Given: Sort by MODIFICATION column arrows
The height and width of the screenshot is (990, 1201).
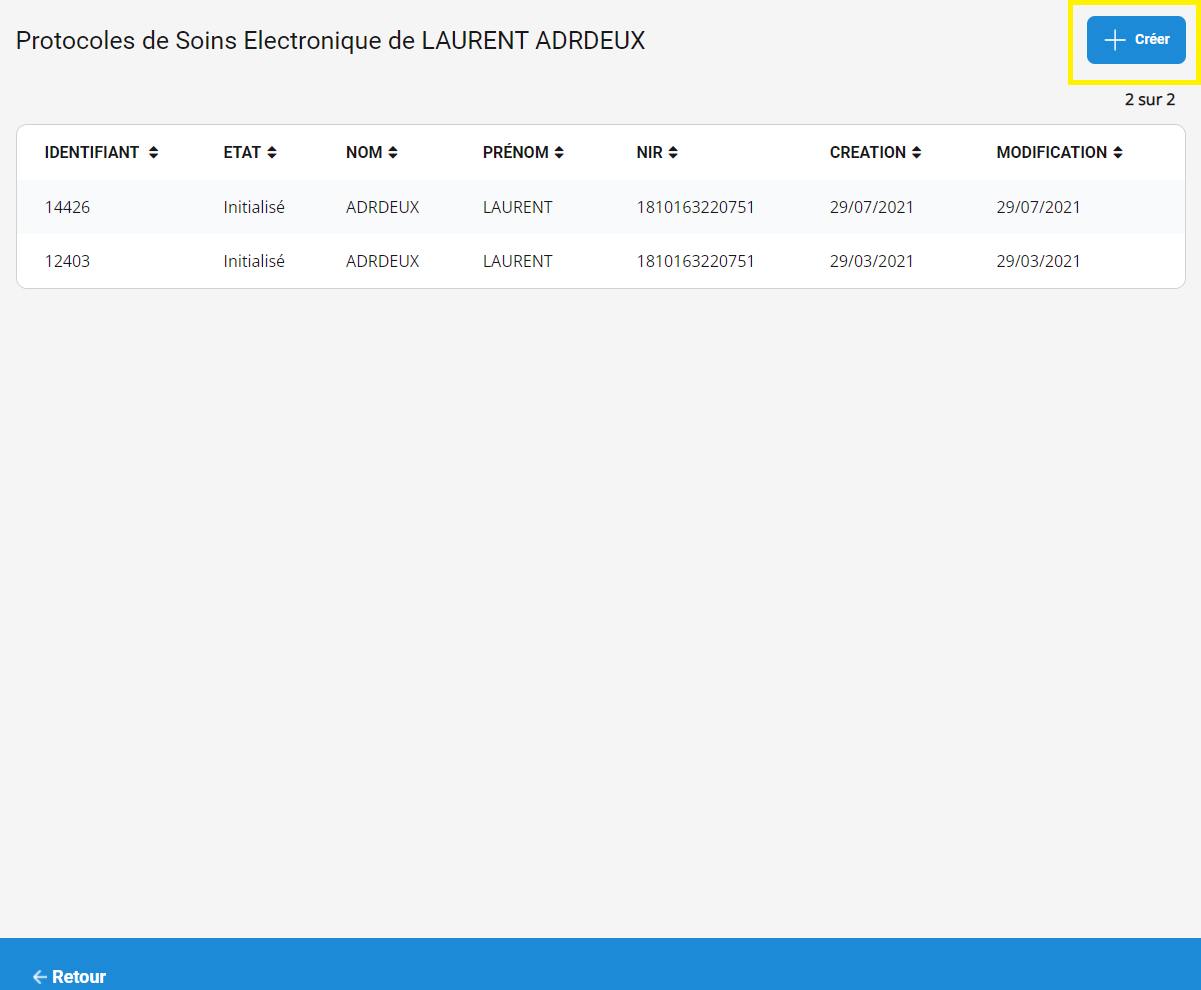Looking at the screenshot, I should (x=1117, y=153).
